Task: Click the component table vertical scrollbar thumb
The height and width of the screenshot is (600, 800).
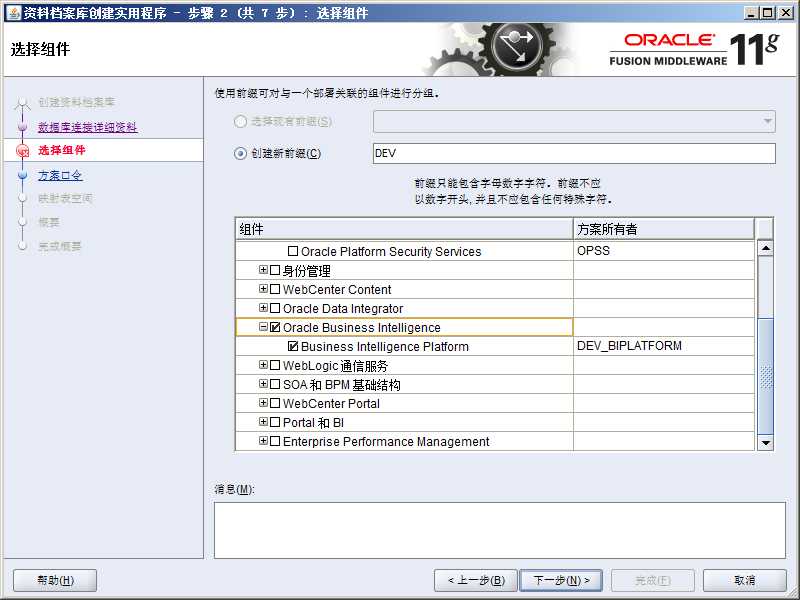Action: 766,376
